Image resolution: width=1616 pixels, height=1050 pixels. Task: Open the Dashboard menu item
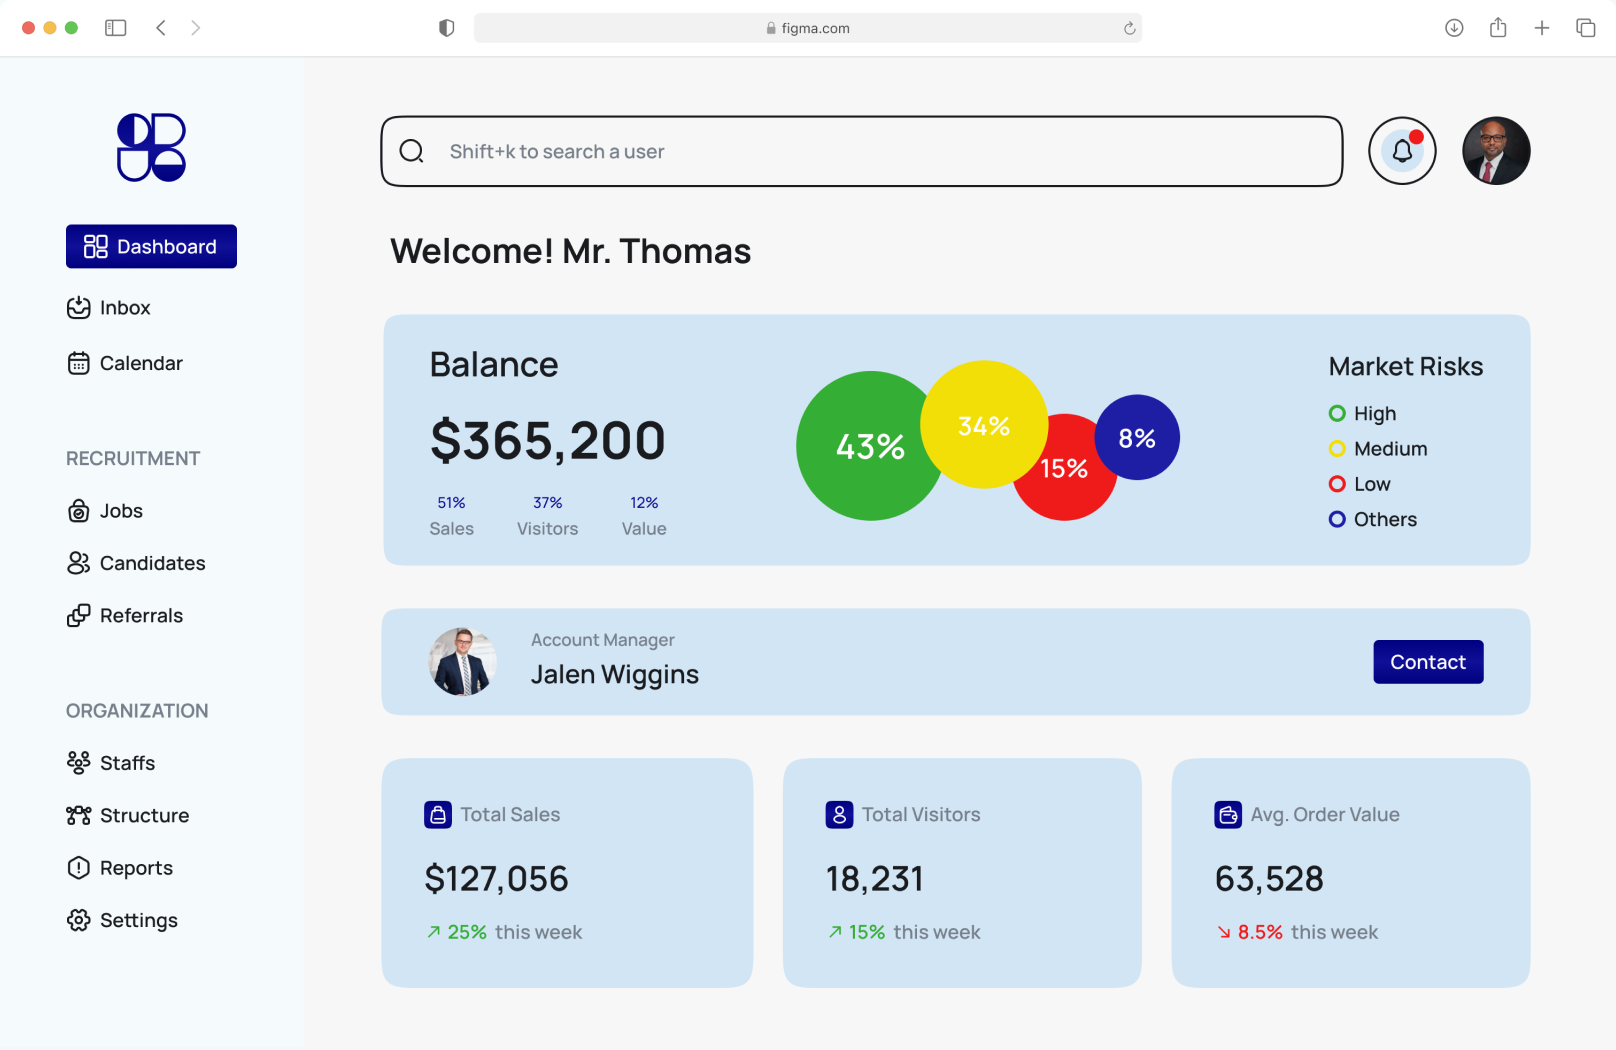pos(151,246)
